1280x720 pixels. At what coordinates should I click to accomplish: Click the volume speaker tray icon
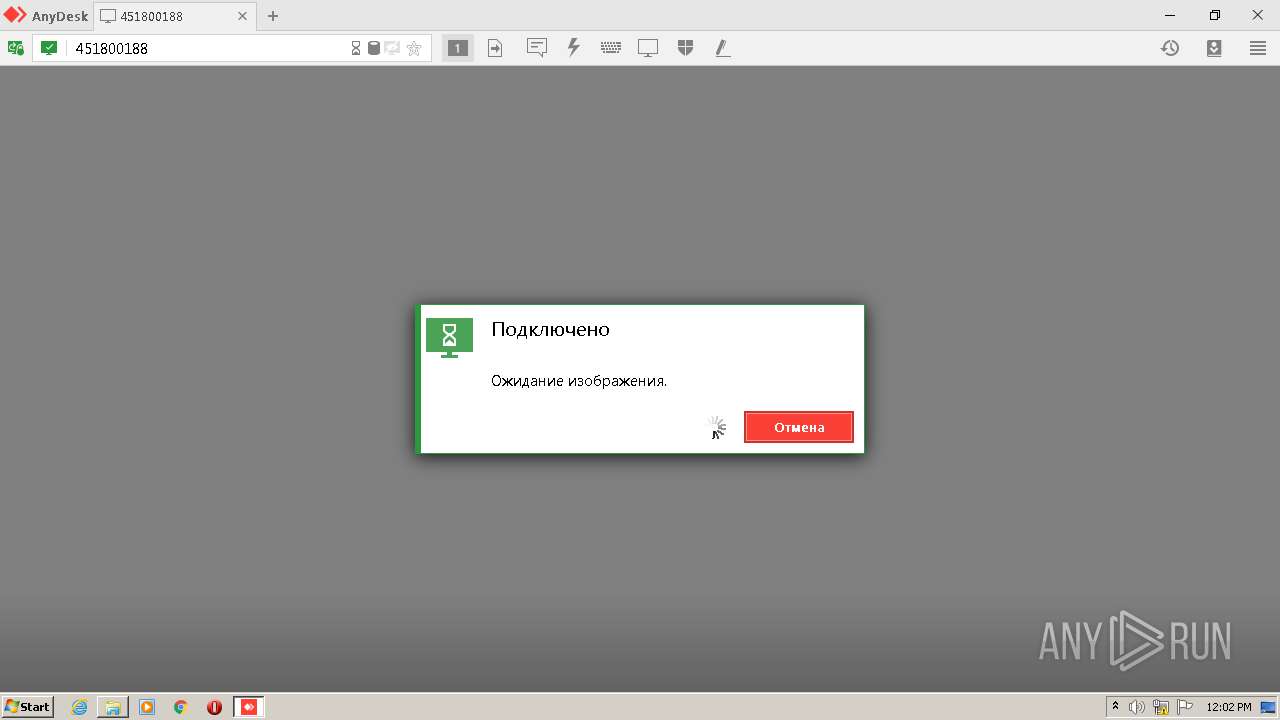pos(1137,707)
